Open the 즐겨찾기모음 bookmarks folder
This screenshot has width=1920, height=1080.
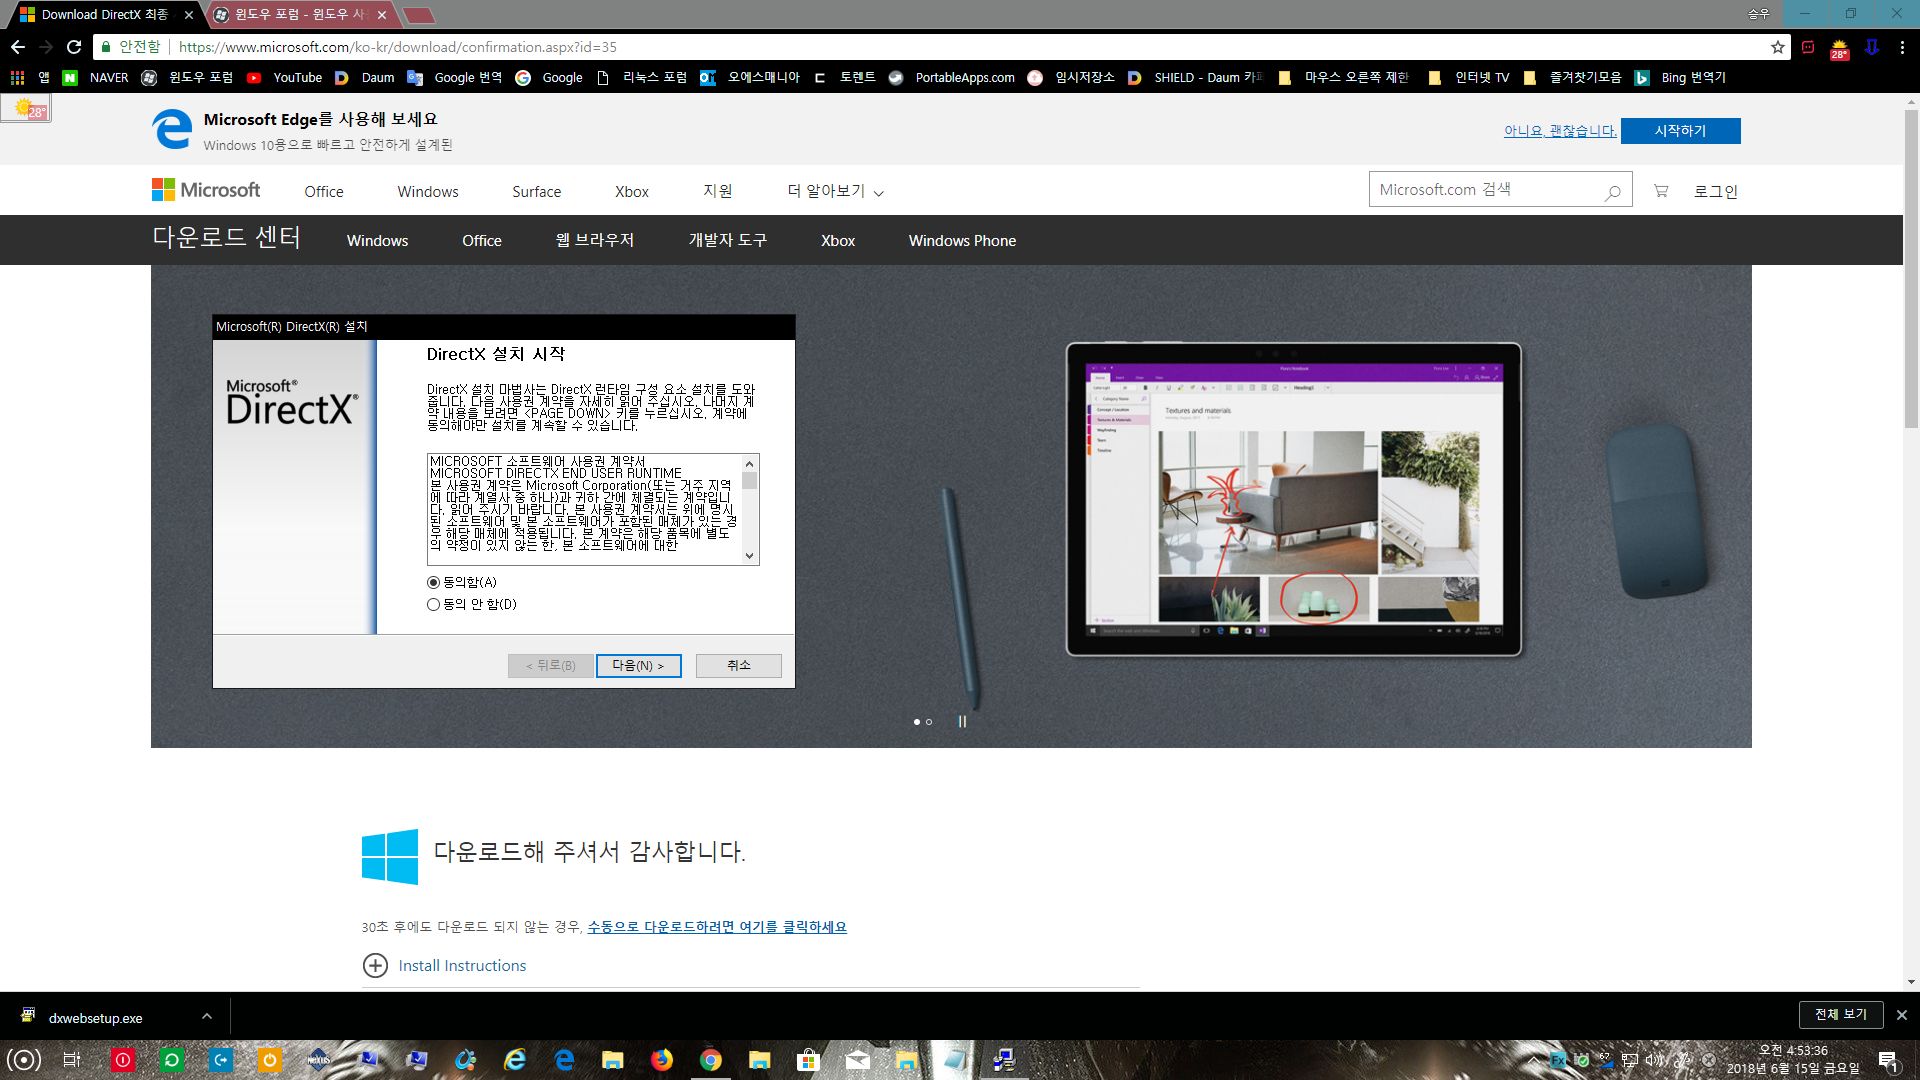[x=1573, y=77]
